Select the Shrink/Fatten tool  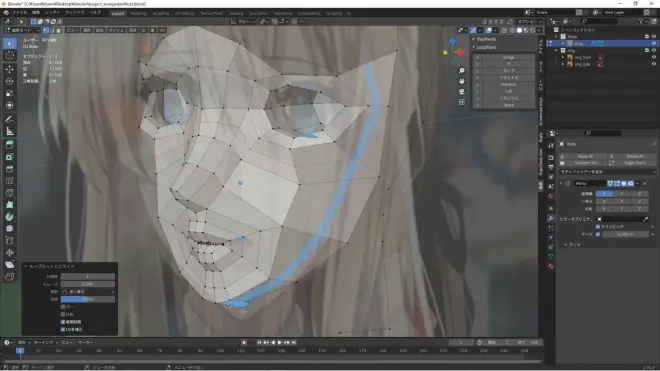pyautogui.click(x=10, y=253)
